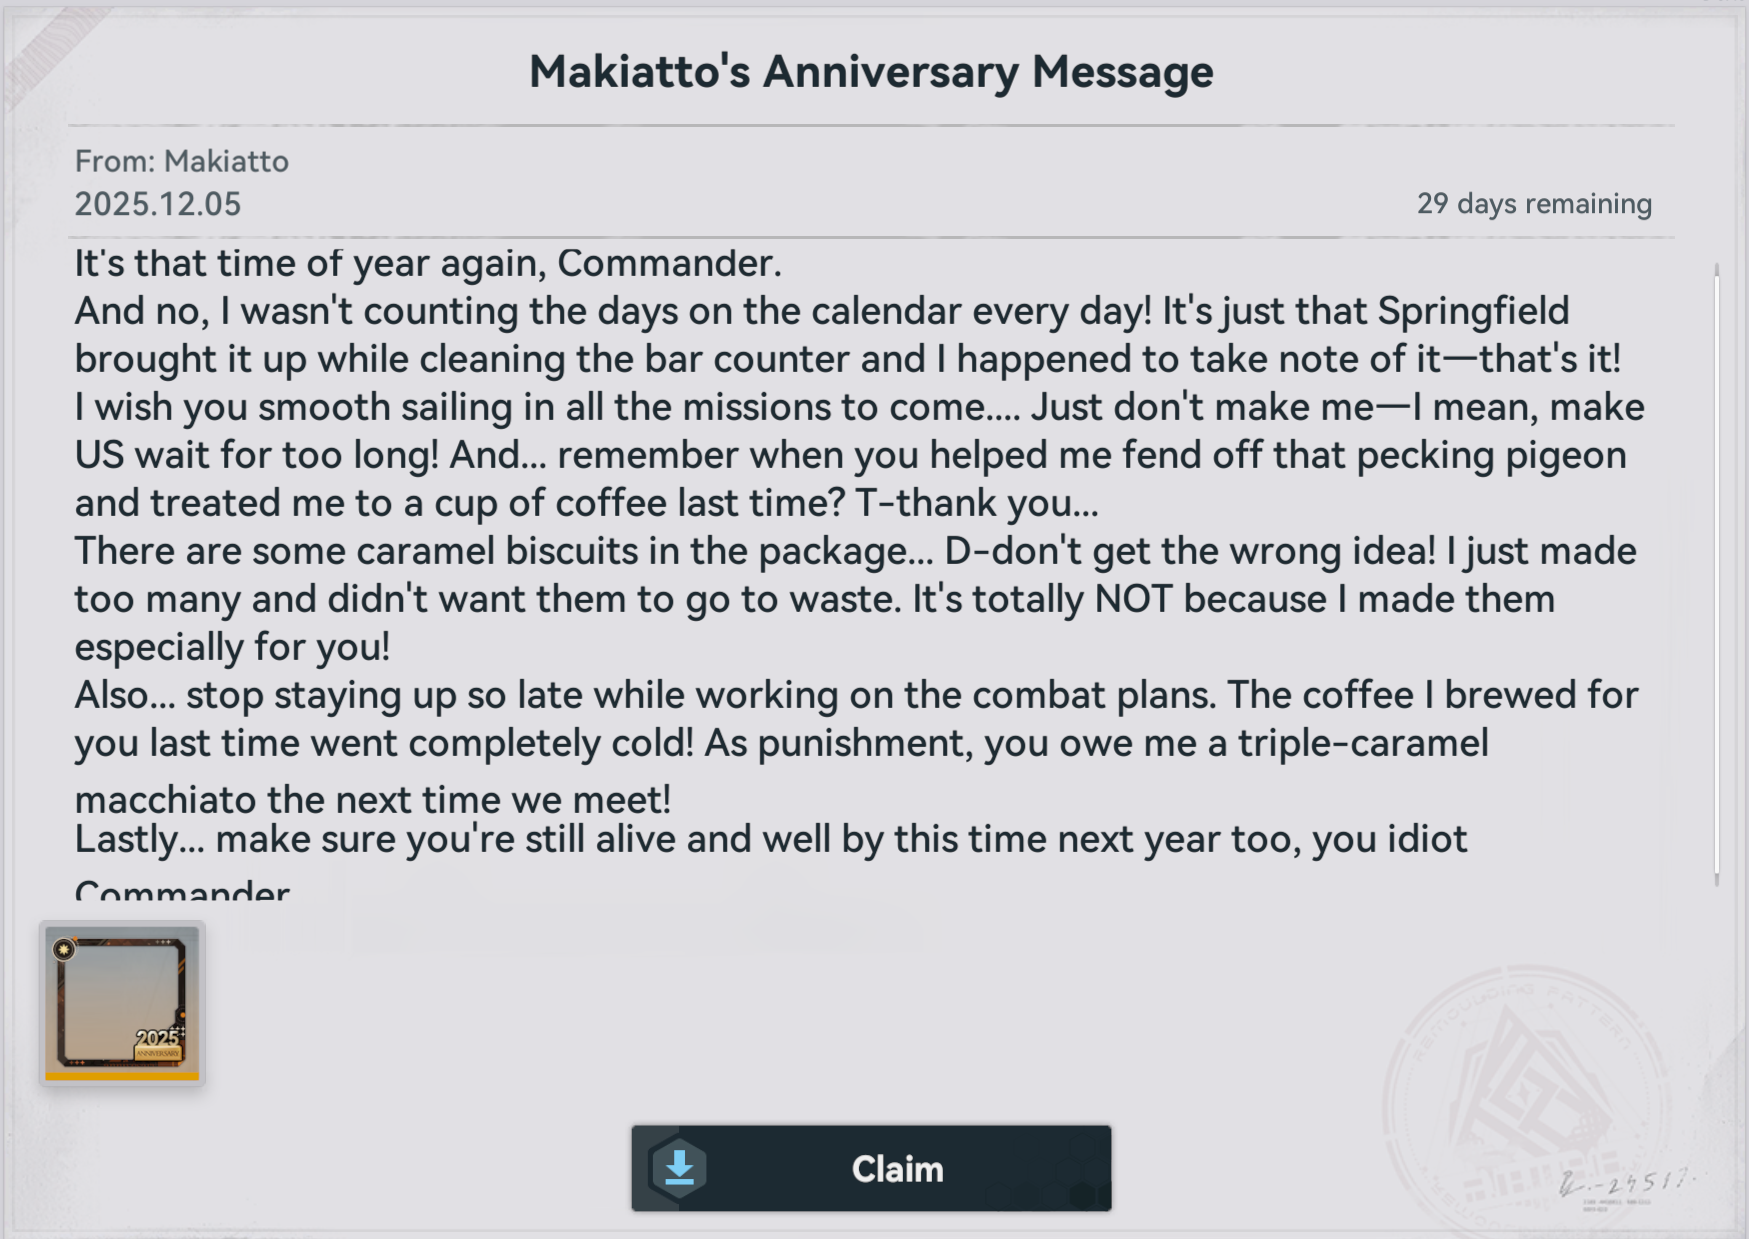1749x1239 pixels.
Task: Click the handwritten signature code below the stamp
Action: pyautogui.click(x=1625, y=1184)
